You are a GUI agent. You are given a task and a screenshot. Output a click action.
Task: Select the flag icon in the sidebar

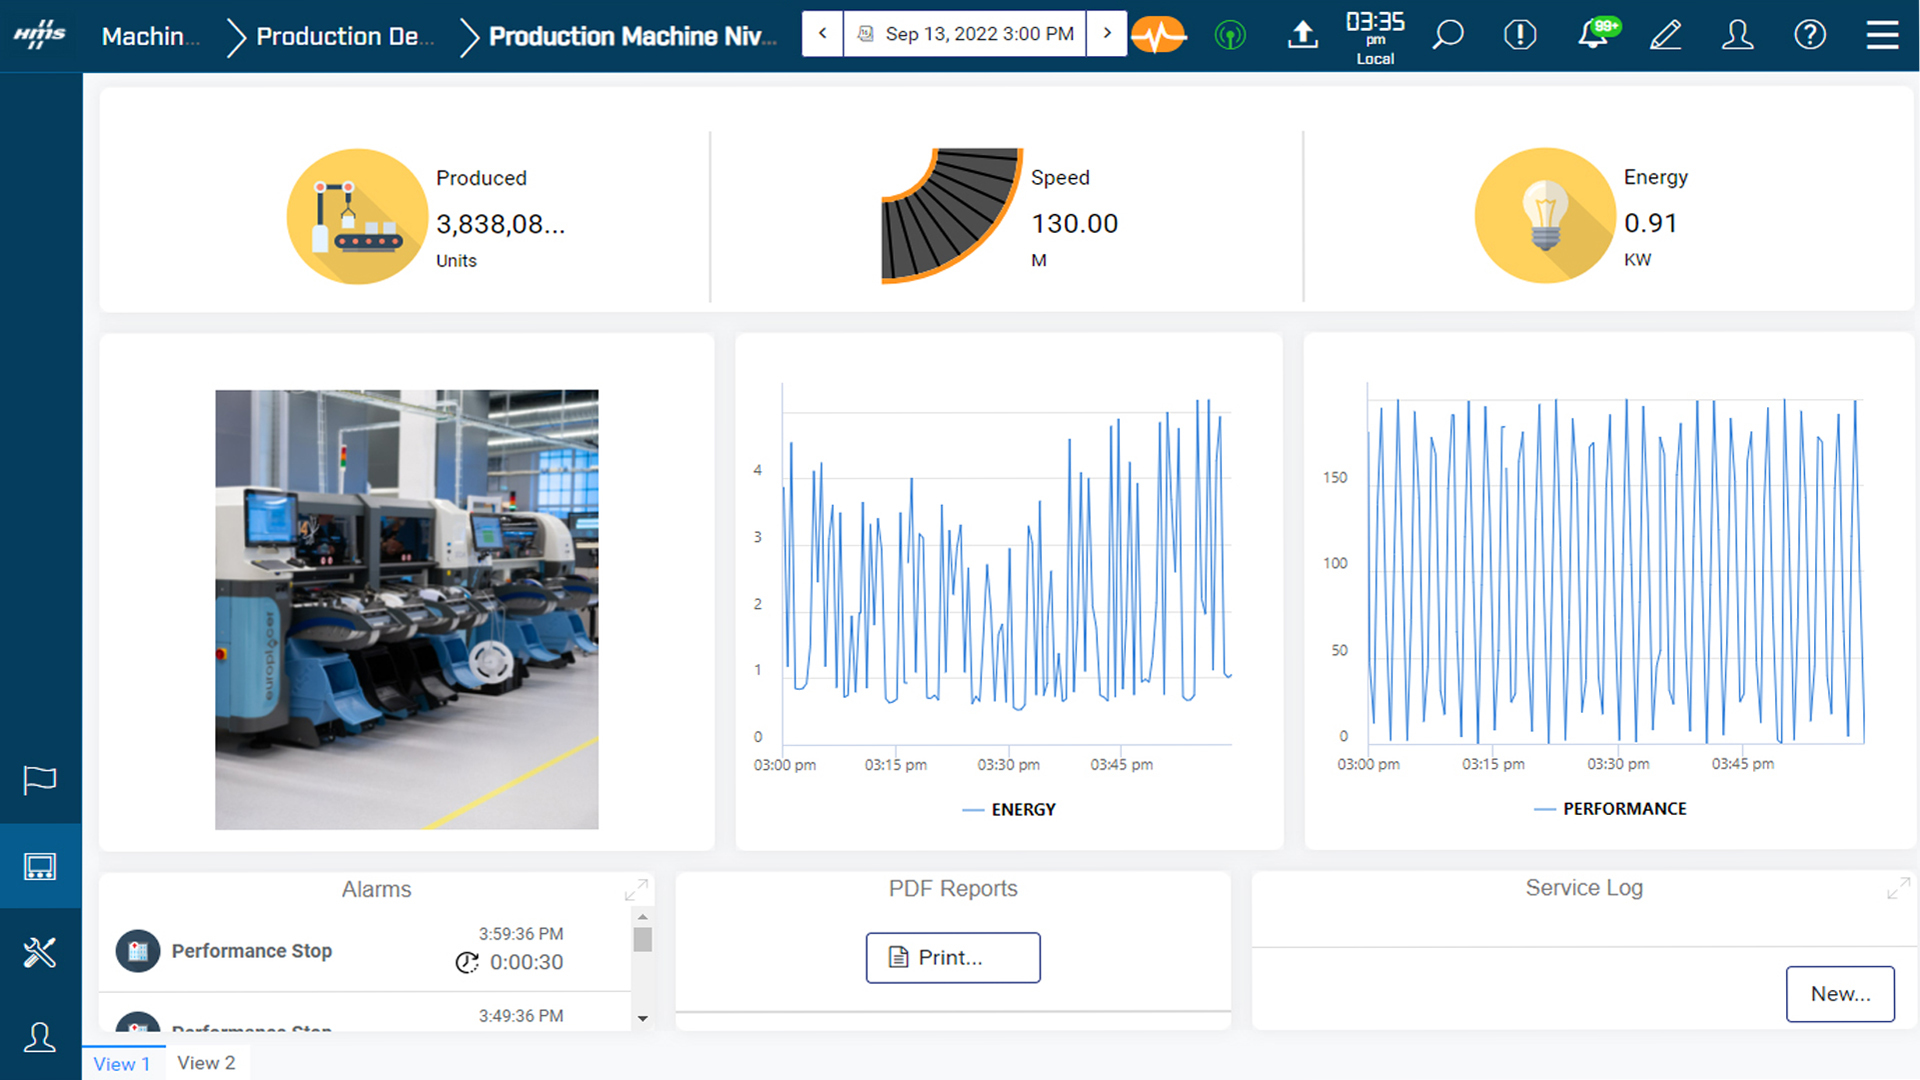40,780
